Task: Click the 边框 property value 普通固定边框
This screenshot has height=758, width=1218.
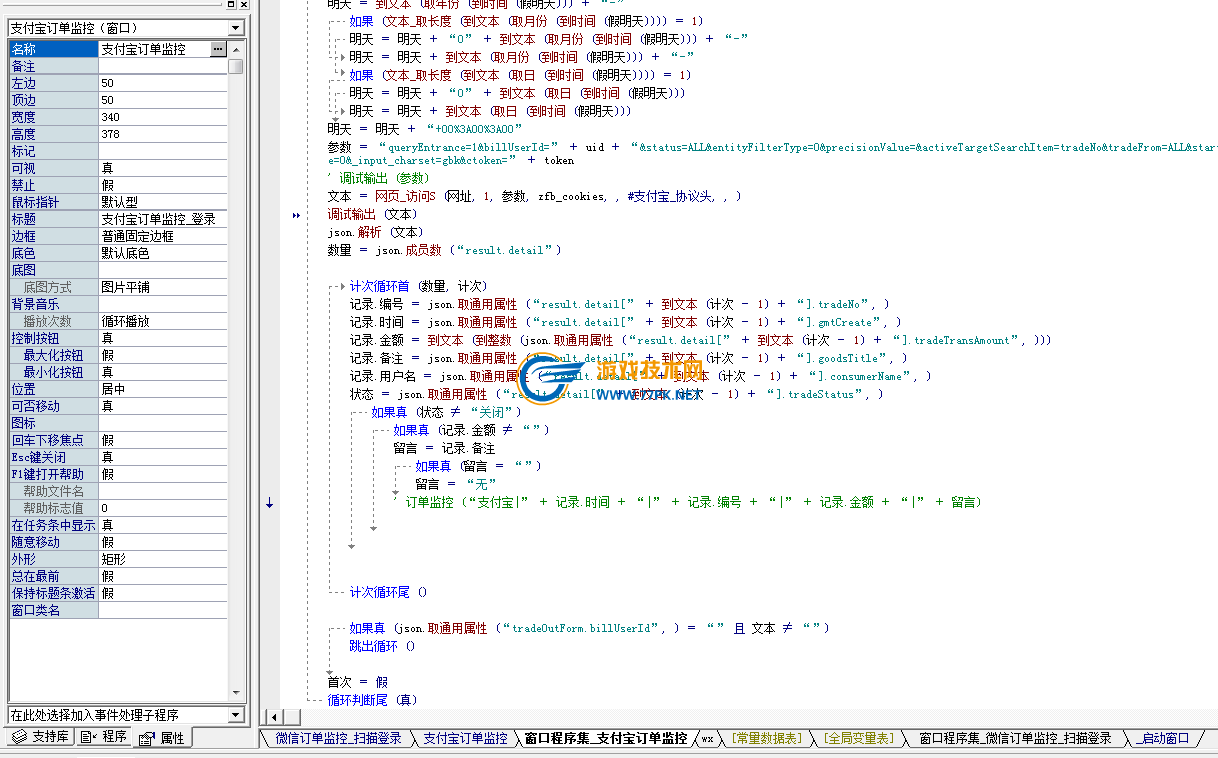Action: click(162, 236)
